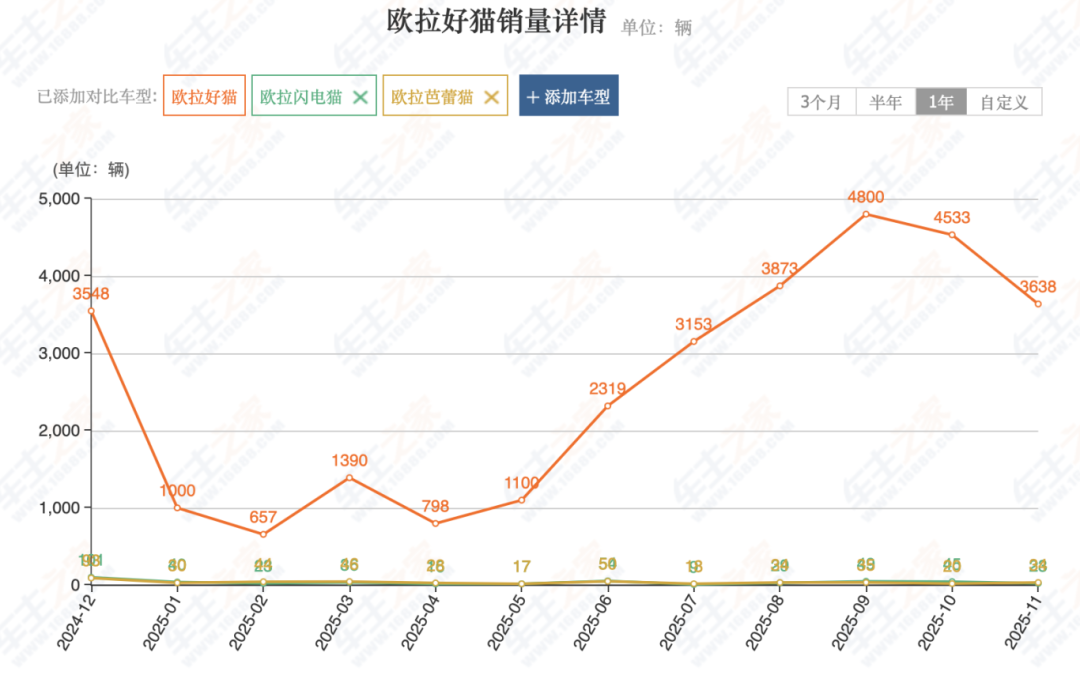Click the 1390 data point marker
The height and width of the screenshot is (679, 1080).
coord(349,477)
